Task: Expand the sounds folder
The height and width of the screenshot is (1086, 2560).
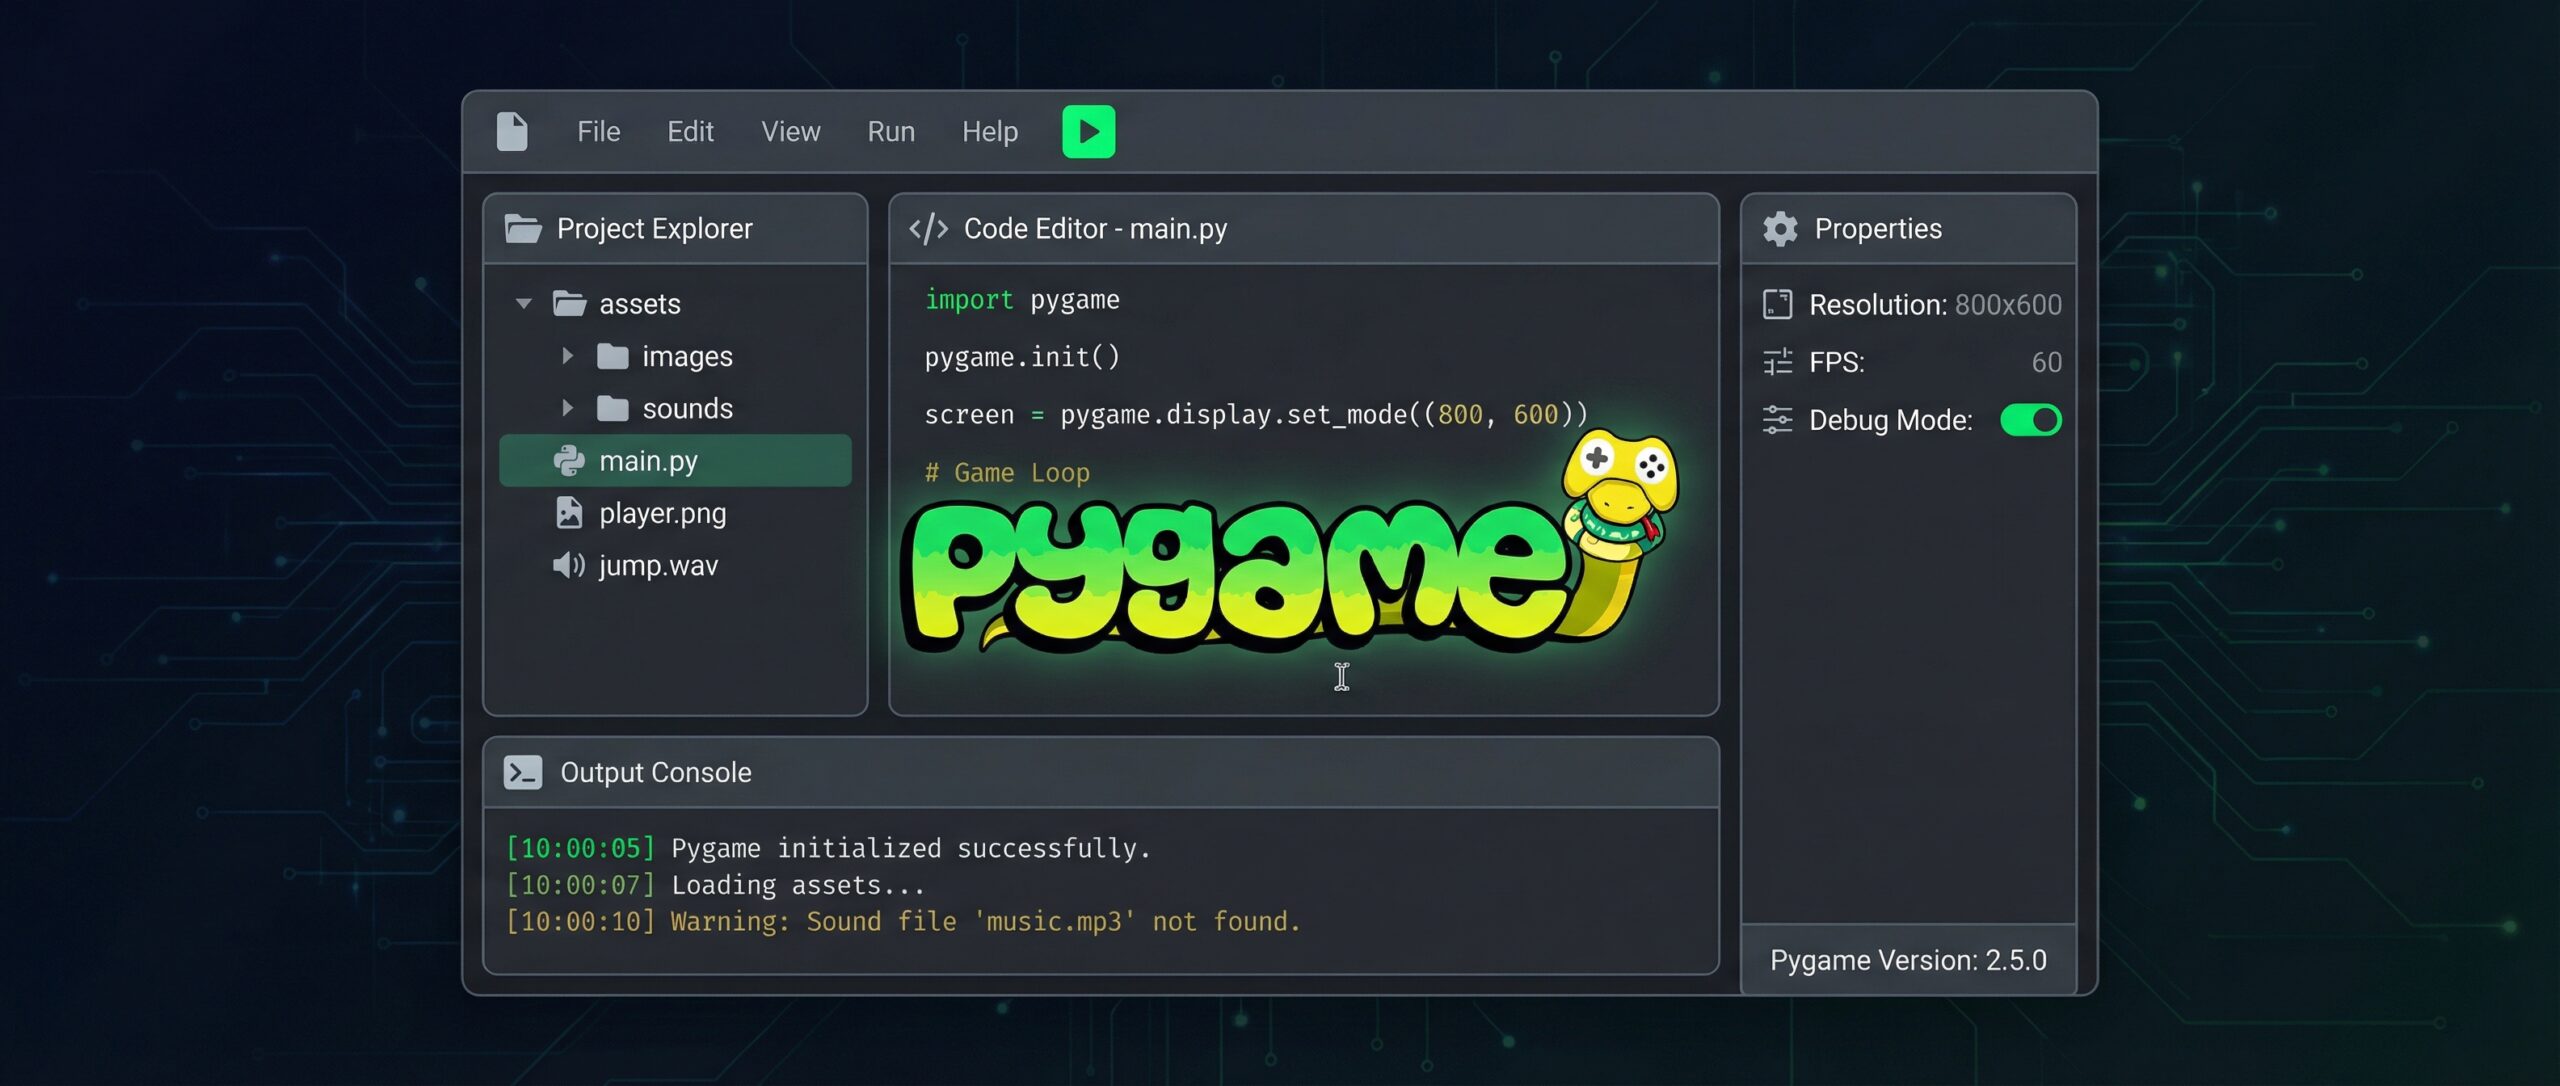Action: pos(567,408)
